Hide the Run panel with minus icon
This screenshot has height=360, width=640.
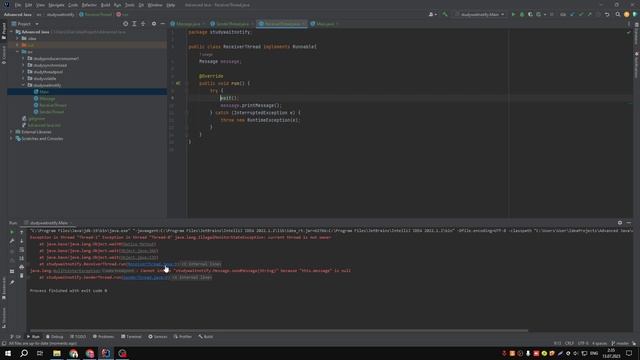pyautogui.click(x=629, y=223)
